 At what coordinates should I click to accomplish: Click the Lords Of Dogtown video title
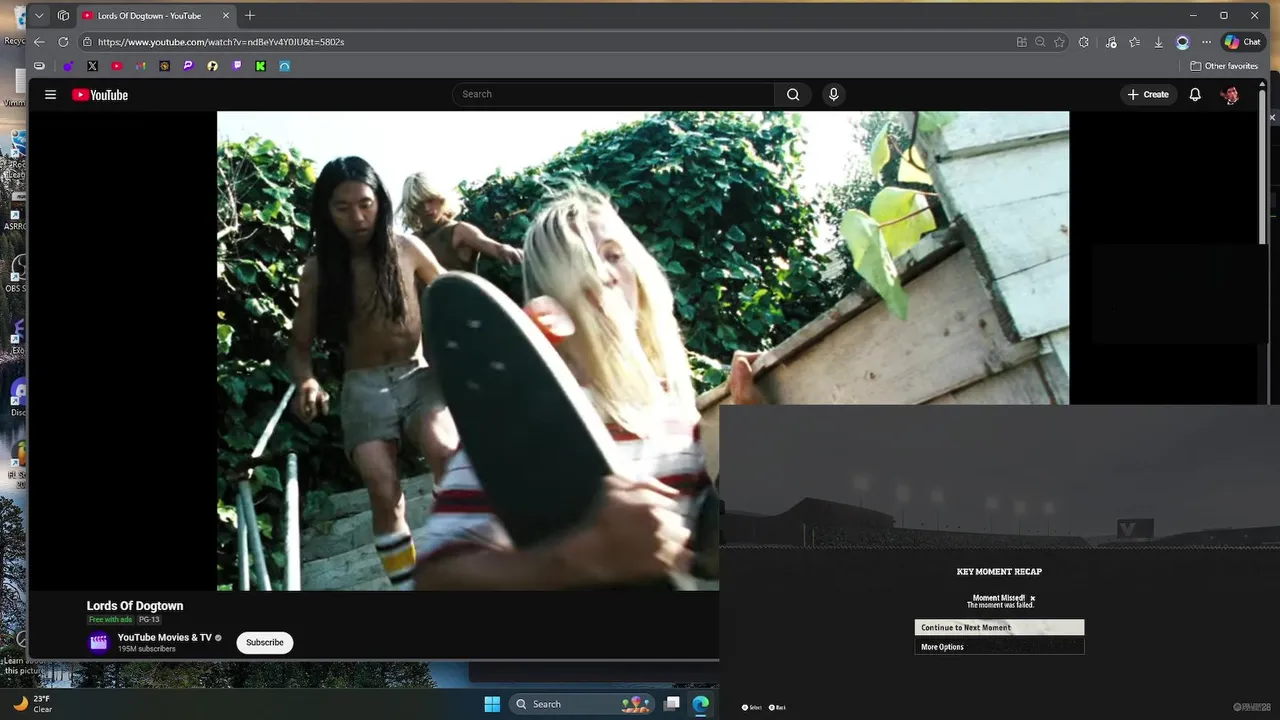pos(135,606)
